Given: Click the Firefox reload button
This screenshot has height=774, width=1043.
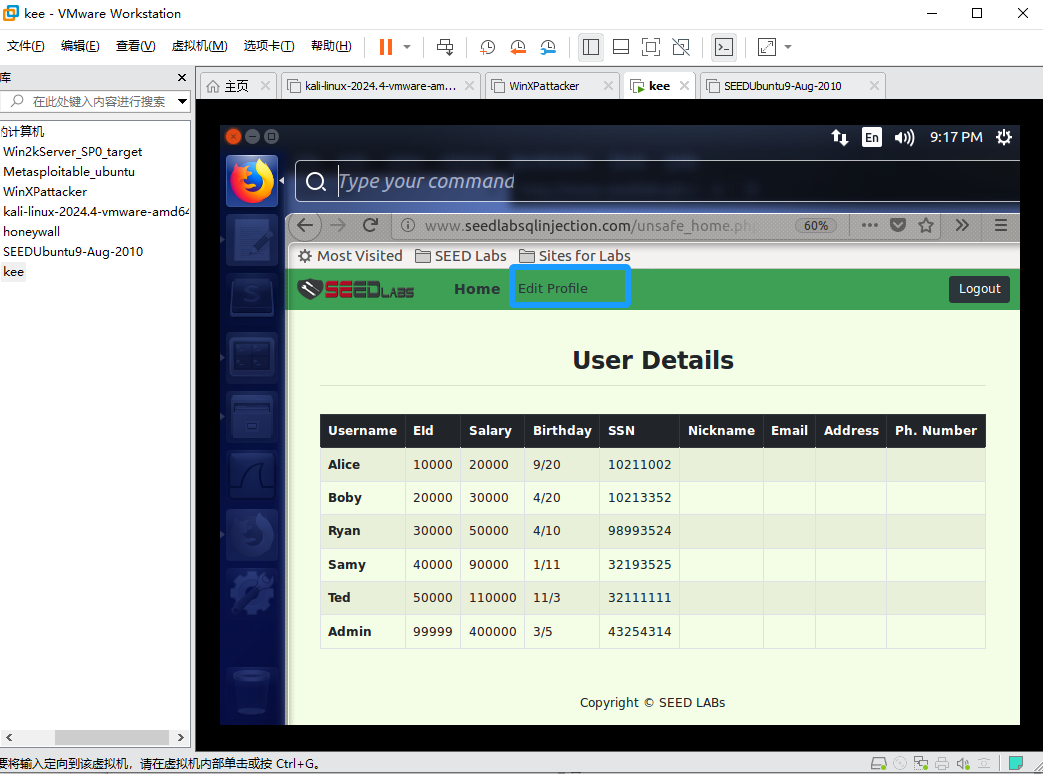Looking at the screenshot, I should pyautogui.click(x=371, y=225).
